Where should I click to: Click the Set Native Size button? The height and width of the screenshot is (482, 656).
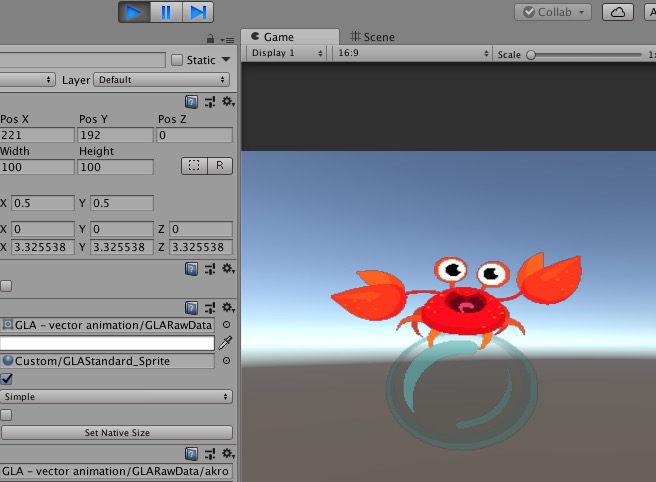117,433
